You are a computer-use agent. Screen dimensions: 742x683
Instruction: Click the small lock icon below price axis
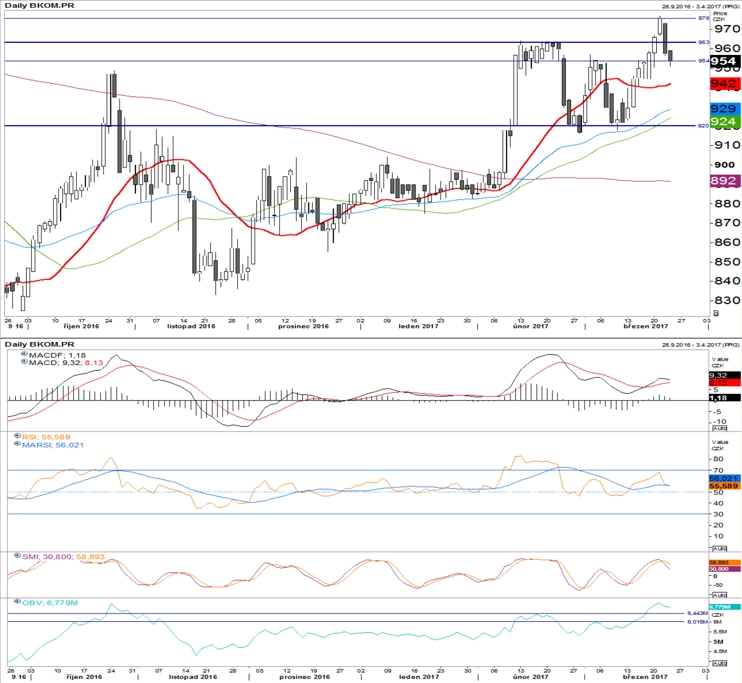point(716,313)
